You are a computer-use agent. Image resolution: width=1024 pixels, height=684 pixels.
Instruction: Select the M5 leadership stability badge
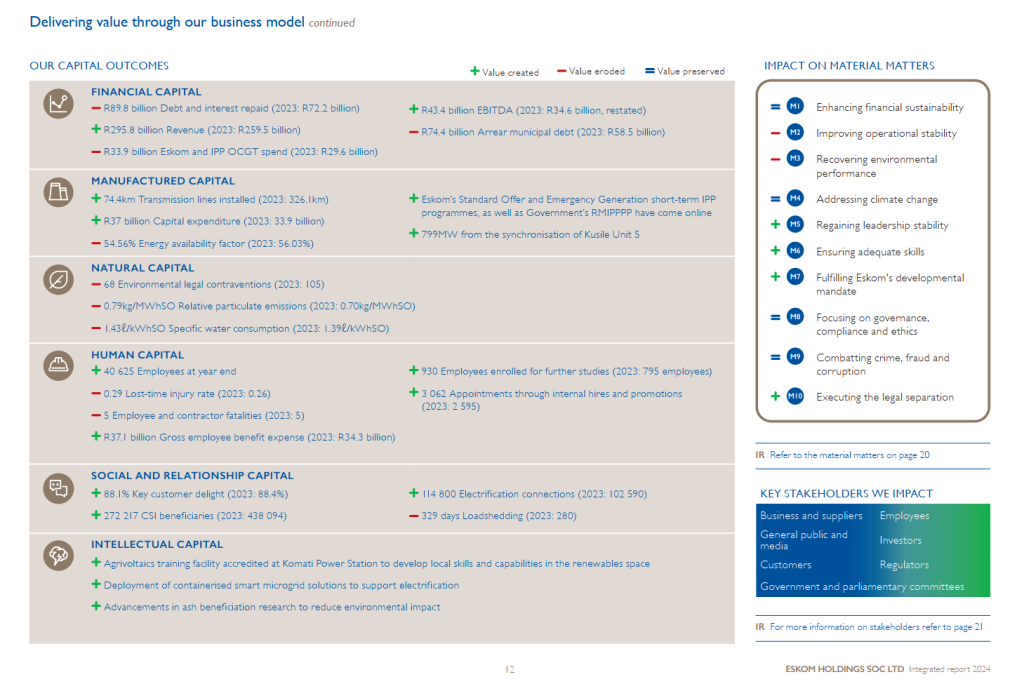pyautogui.click(x=795, y=225)
